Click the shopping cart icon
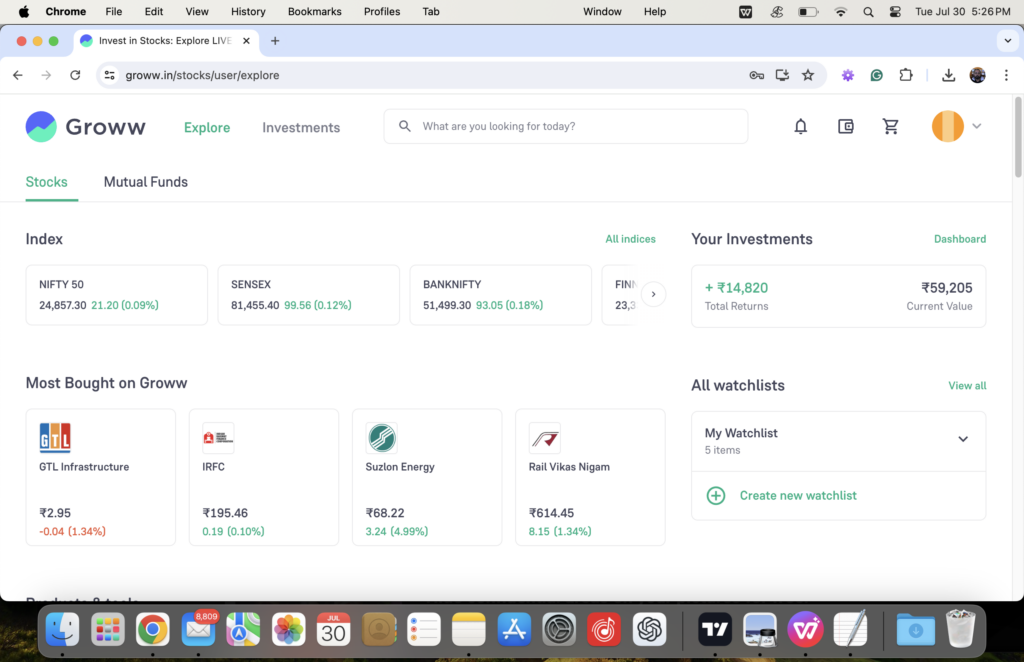Image resolution: width=1024 pixels, height=662 pixels. click(890, 126)
